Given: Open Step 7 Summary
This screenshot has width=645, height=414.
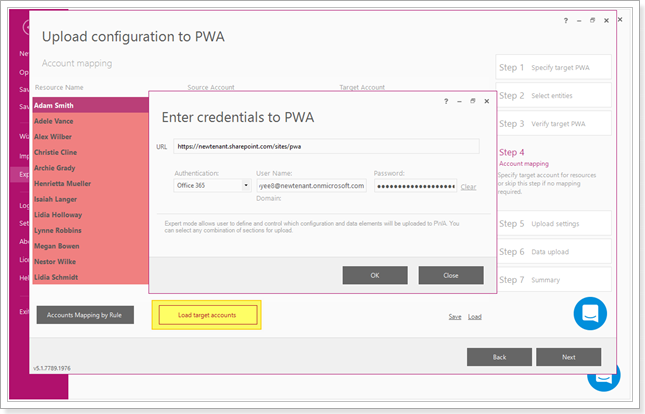Looking at the screenshot, I should click(553, 280).
